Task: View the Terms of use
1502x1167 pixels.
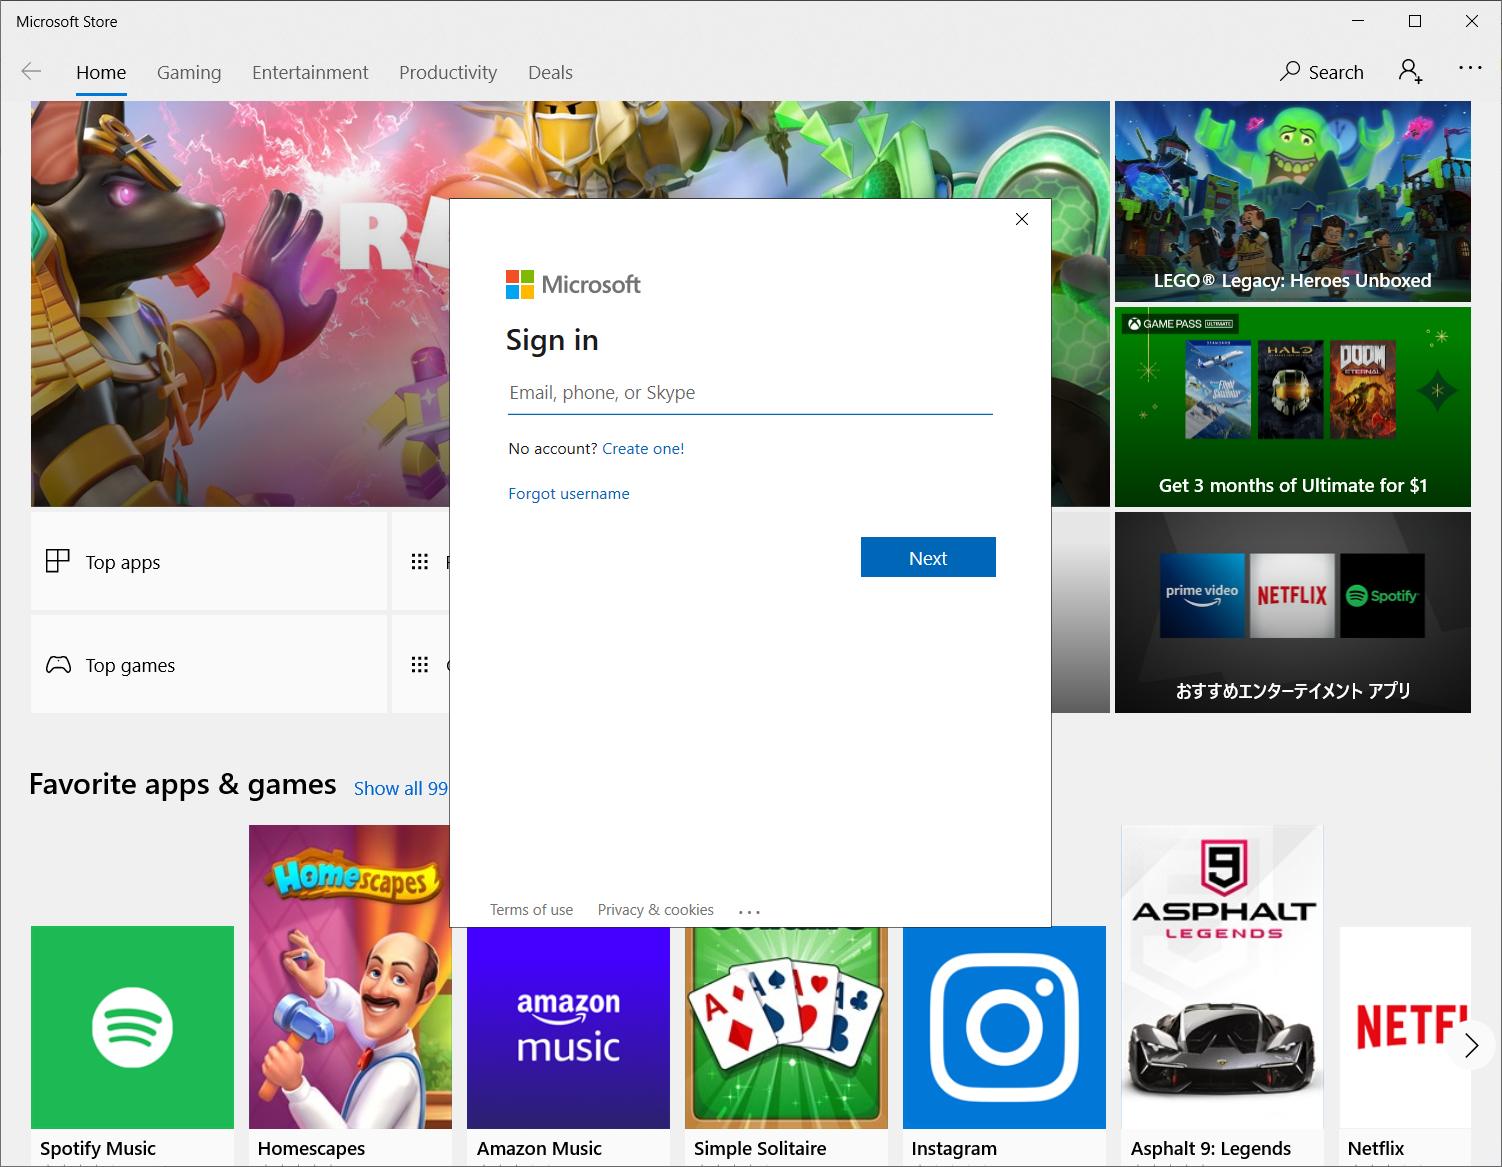Action: point(531,909)
